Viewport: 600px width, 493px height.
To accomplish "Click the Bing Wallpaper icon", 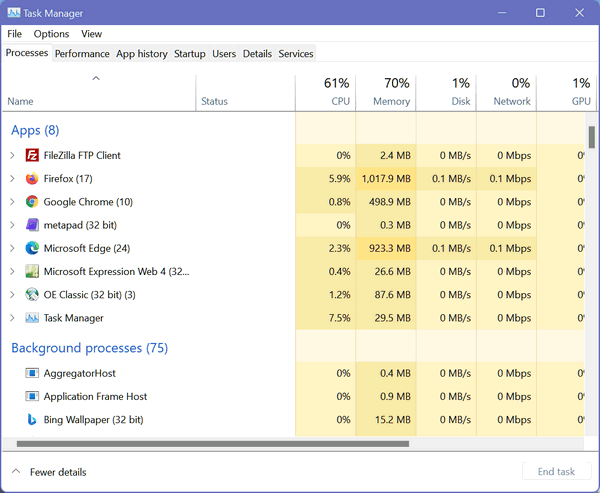I will tap(32, 420).
